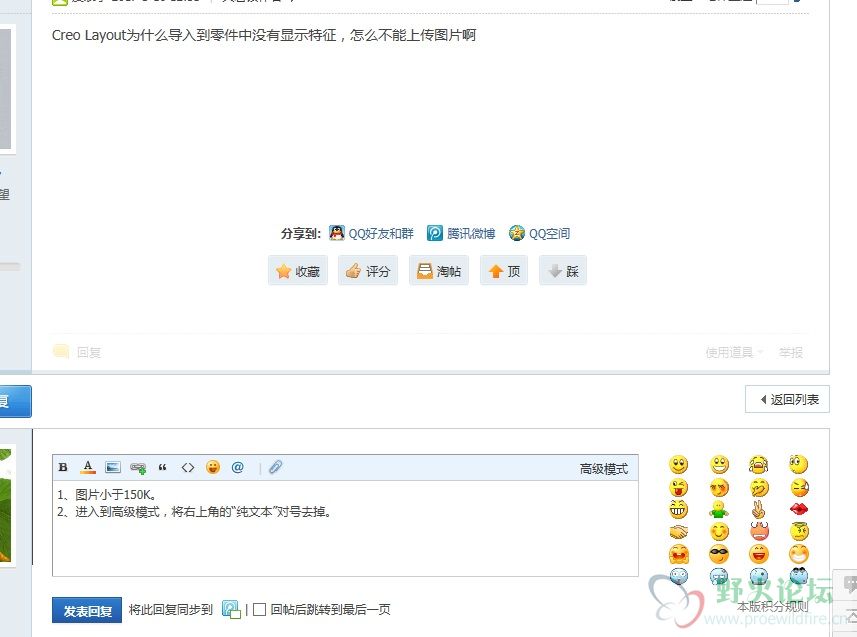Click the 发表回复 submit button
The image size is (857, 637).
(x=87, y=610)
